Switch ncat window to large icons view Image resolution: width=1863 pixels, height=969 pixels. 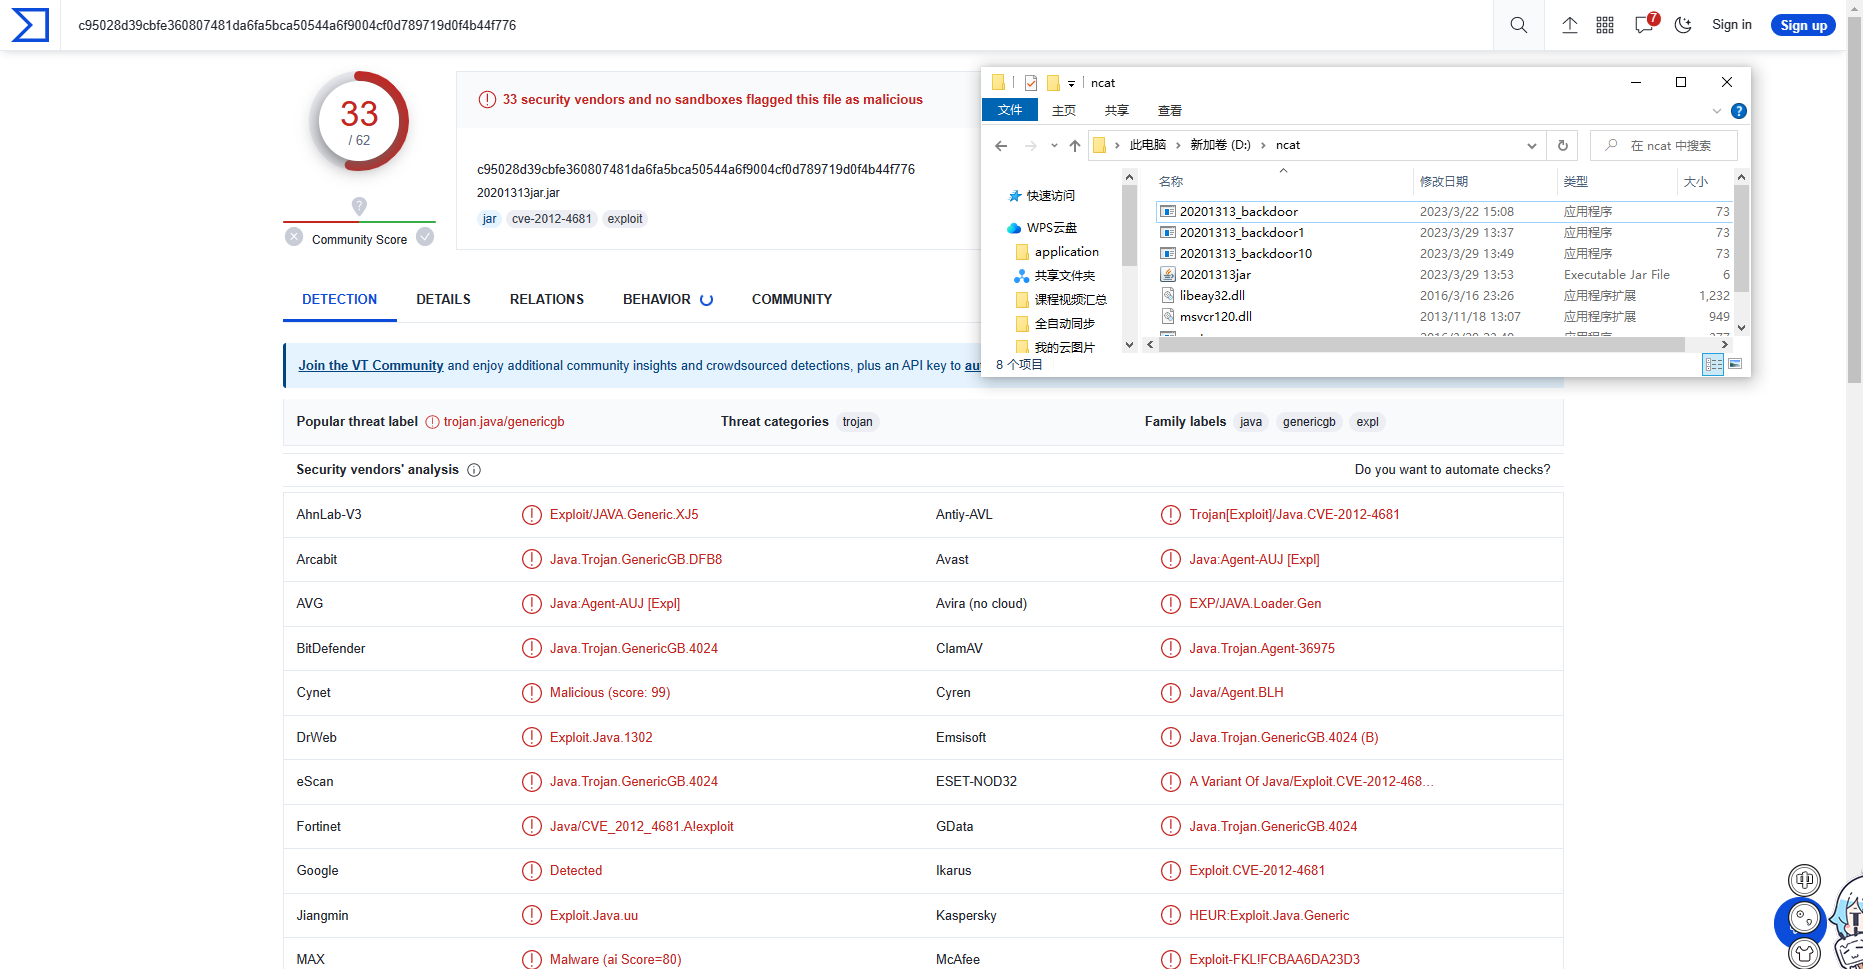click(1735, 365)
